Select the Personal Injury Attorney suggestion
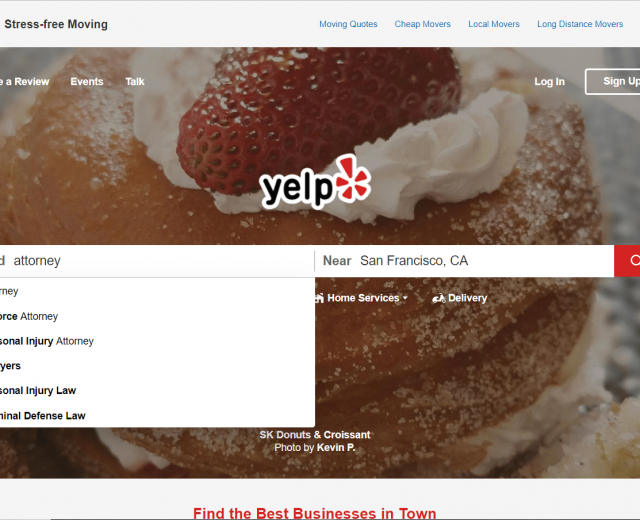This screenshot has width=640, height=520. 158,341
